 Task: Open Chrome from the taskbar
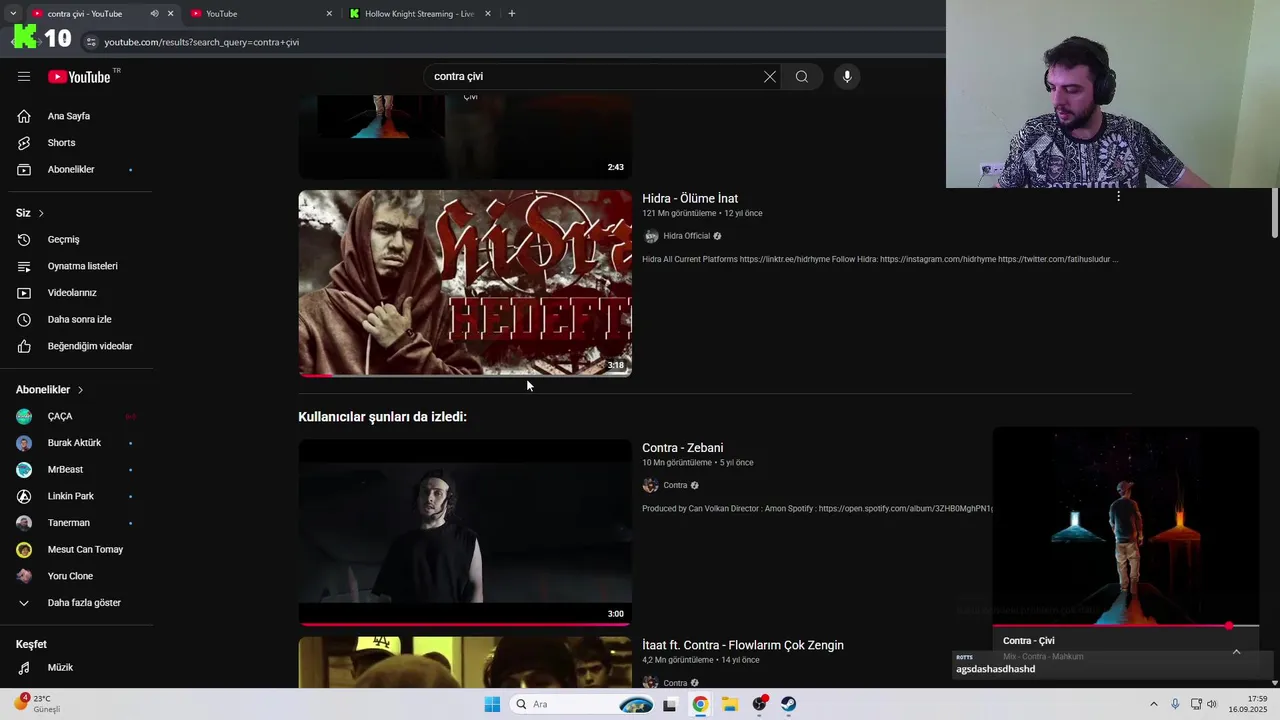coord(700,704)
